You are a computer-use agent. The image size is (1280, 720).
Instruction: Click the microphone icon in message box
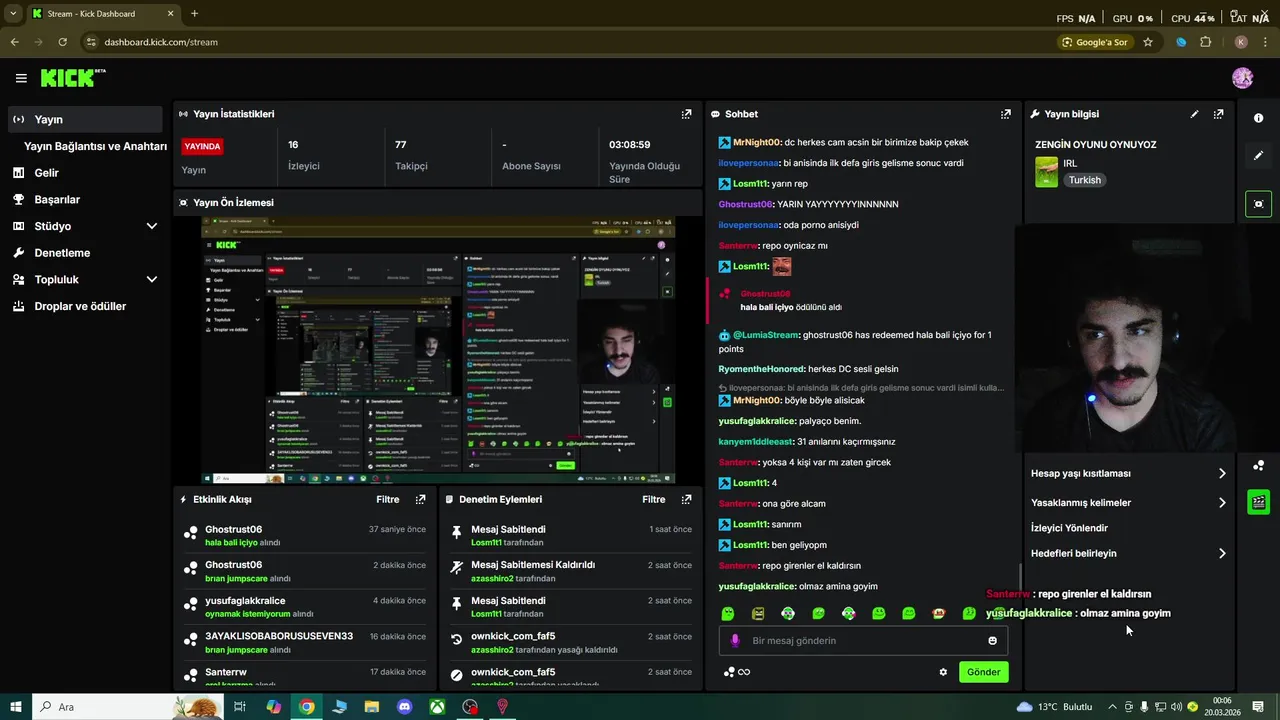click(x=735, y=640)
